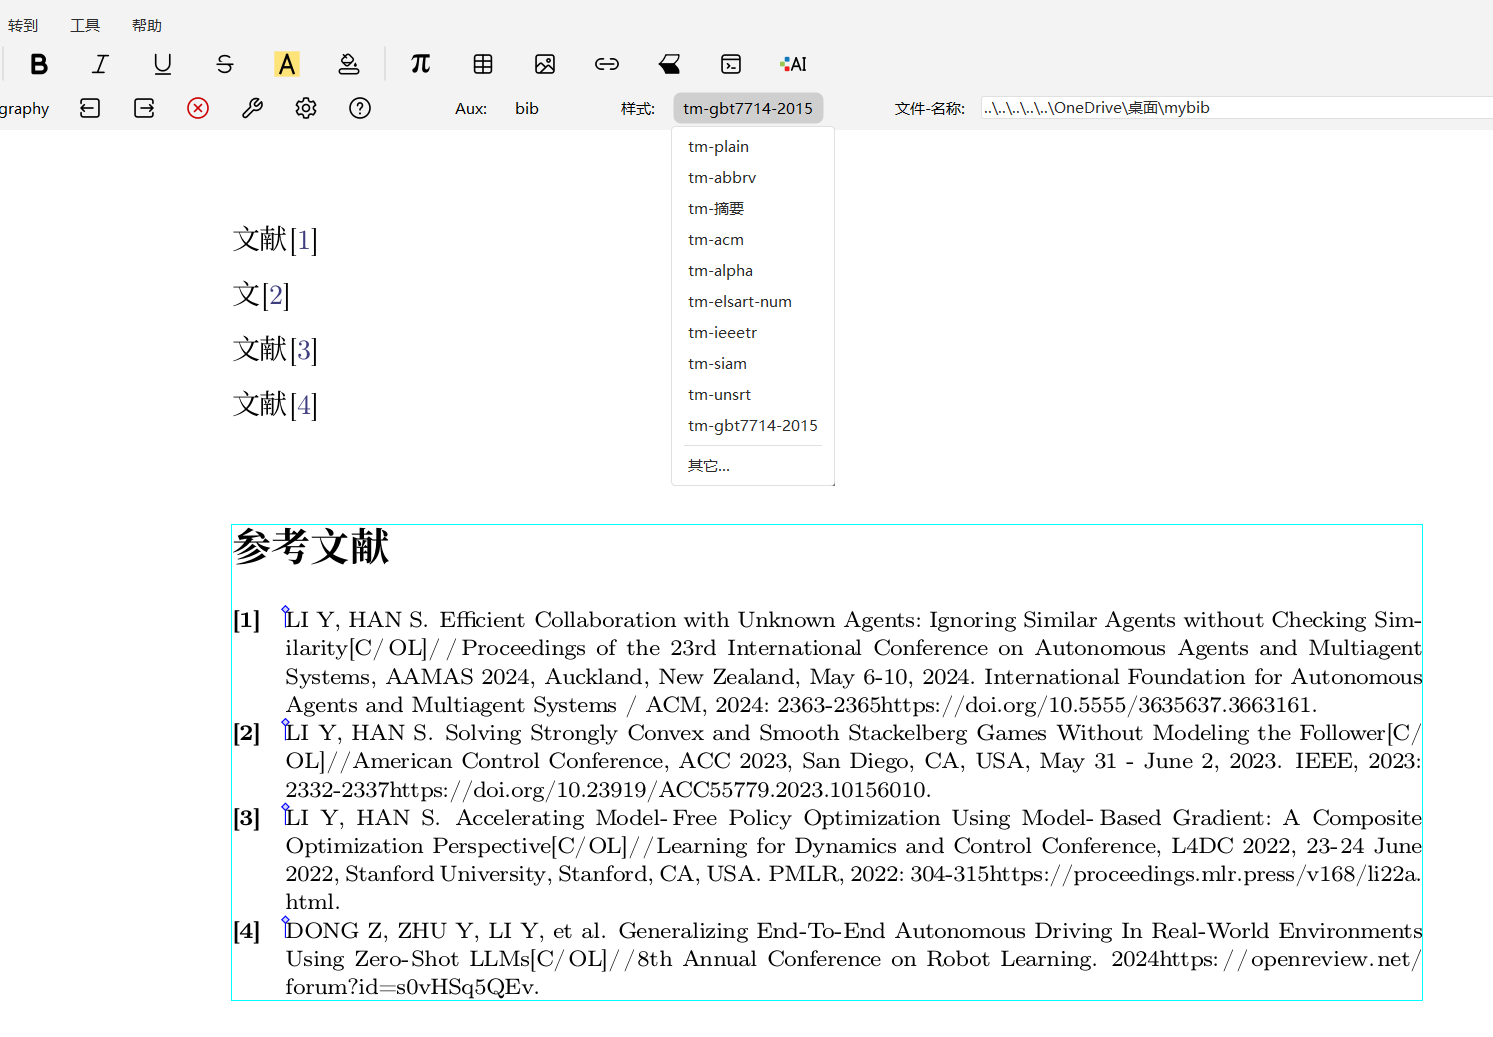Viewport: 1493px width, 1037px height.
Task: Insert an image
Action: pyautogui.click(x=545, y=64)
